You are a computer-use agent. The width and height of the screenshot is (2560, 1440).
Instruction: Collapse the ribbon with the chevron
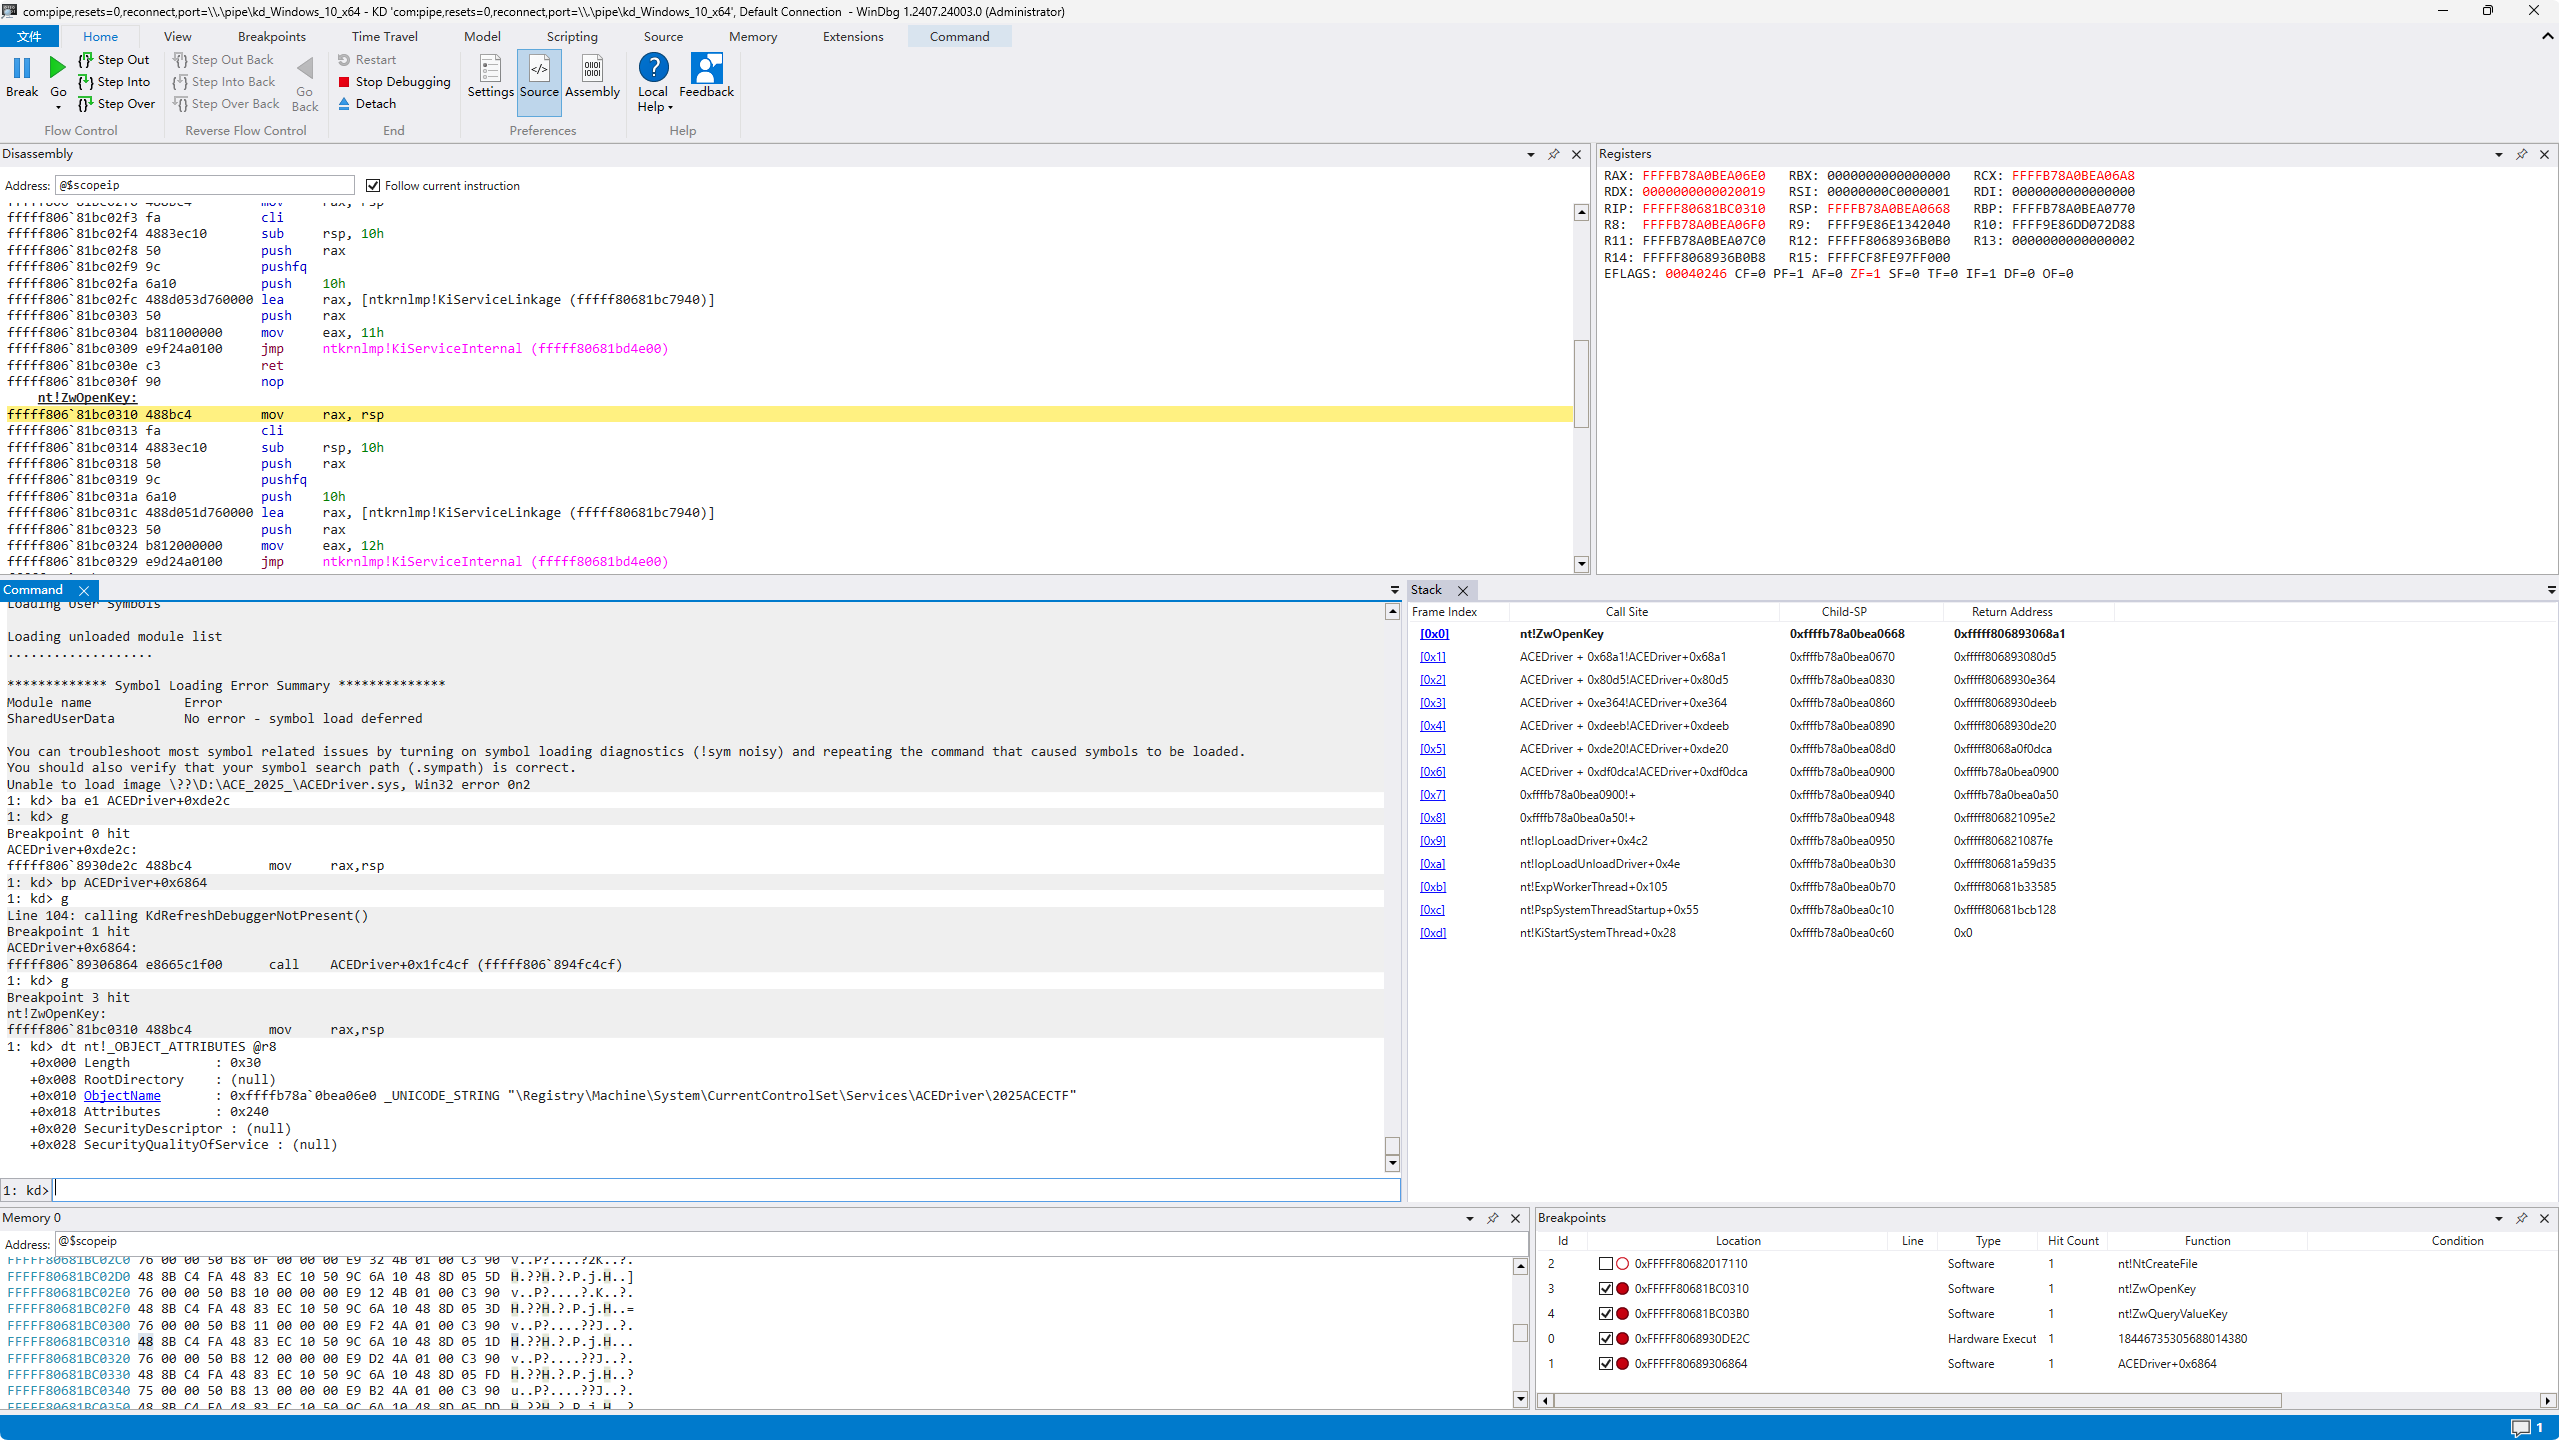pos(2547,37)
